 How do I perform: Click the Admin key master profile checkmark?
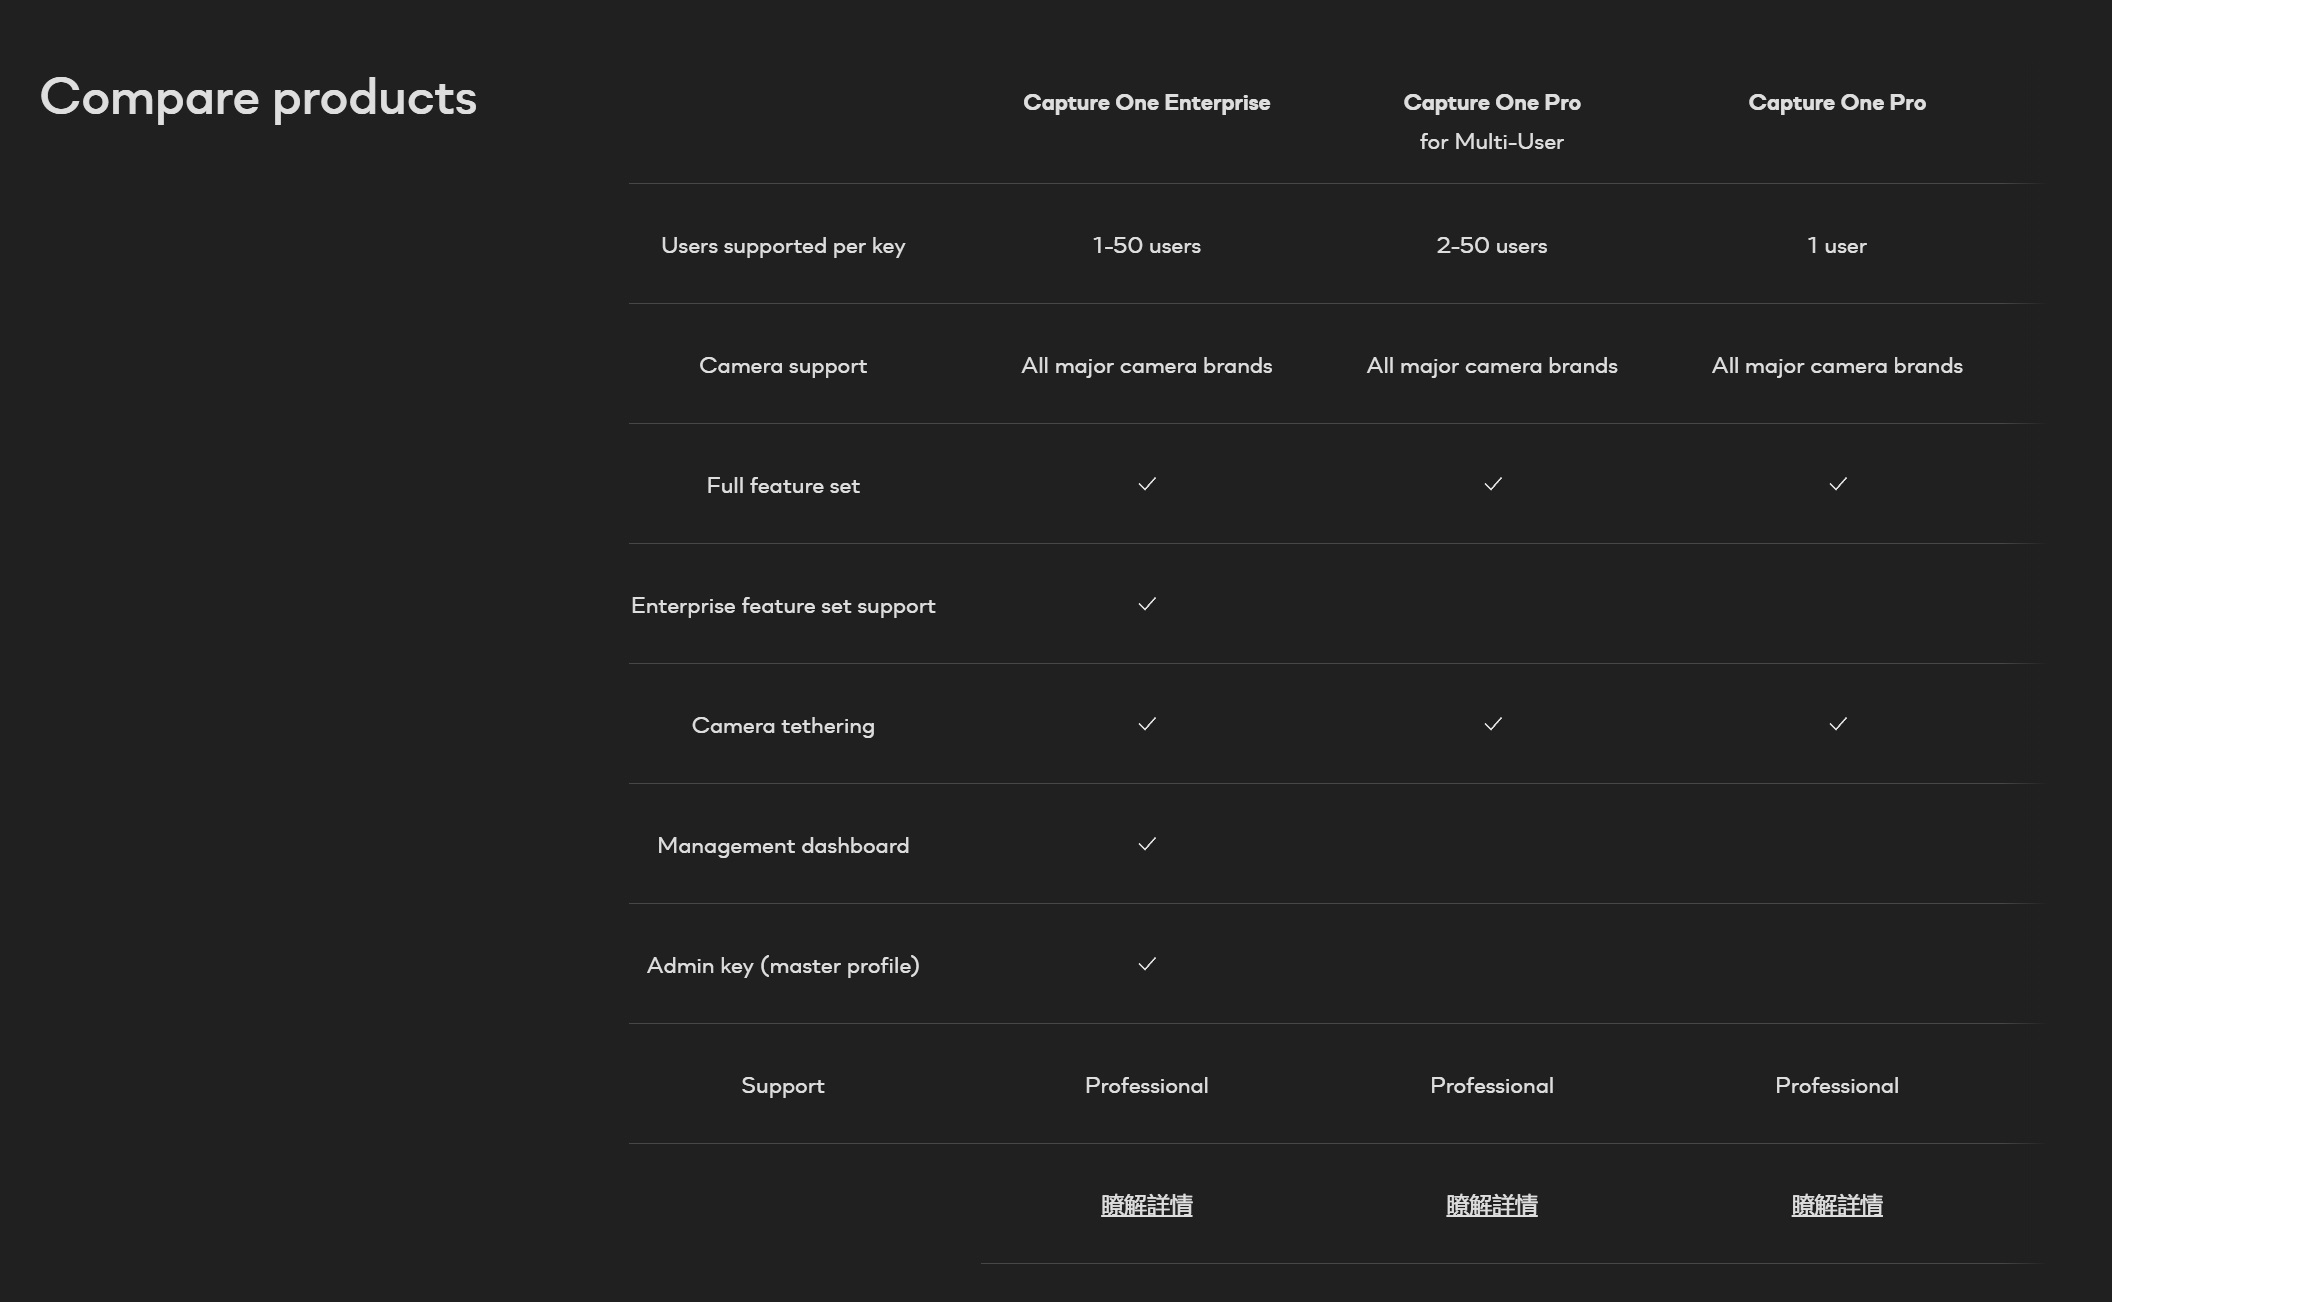pyautogui.click(x=1147, y=964)
